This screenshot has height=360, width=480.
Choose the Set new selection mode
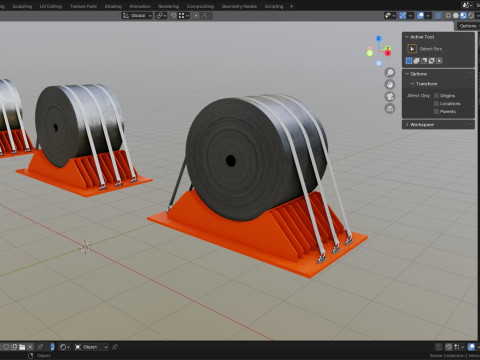[x=409, y=61]
